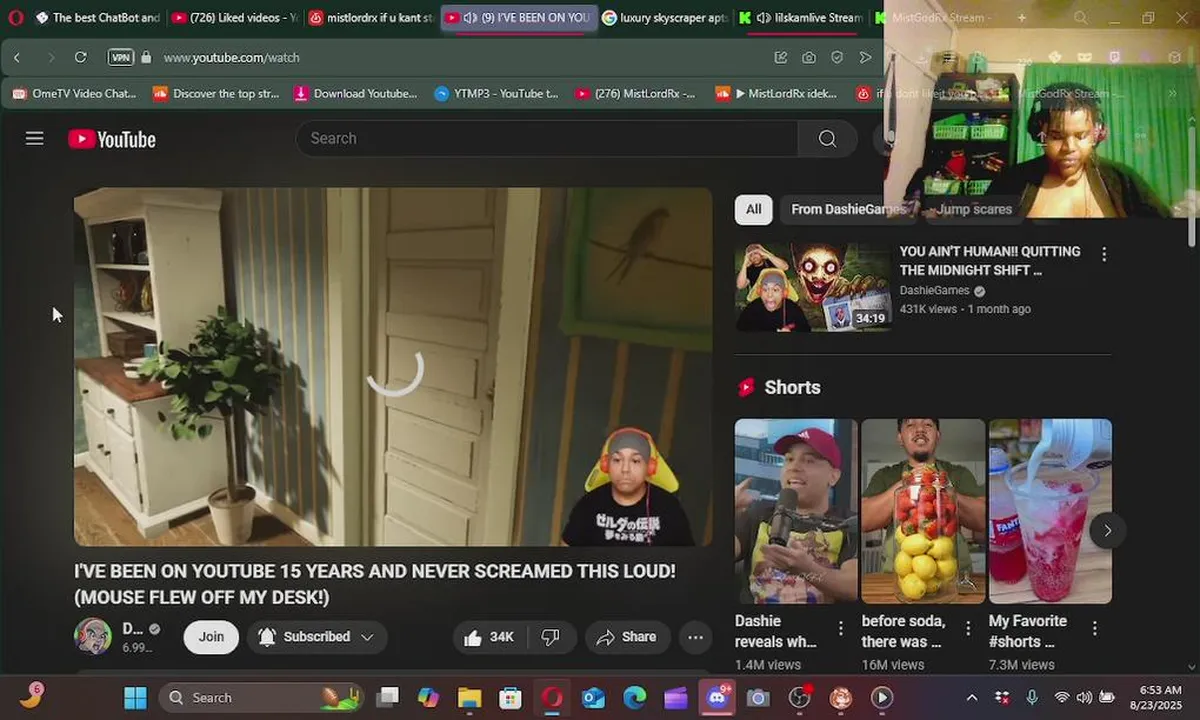Screen dimensions: 1200x720
Task: Go to YouTube home via the logo
Action: point(112,139)
